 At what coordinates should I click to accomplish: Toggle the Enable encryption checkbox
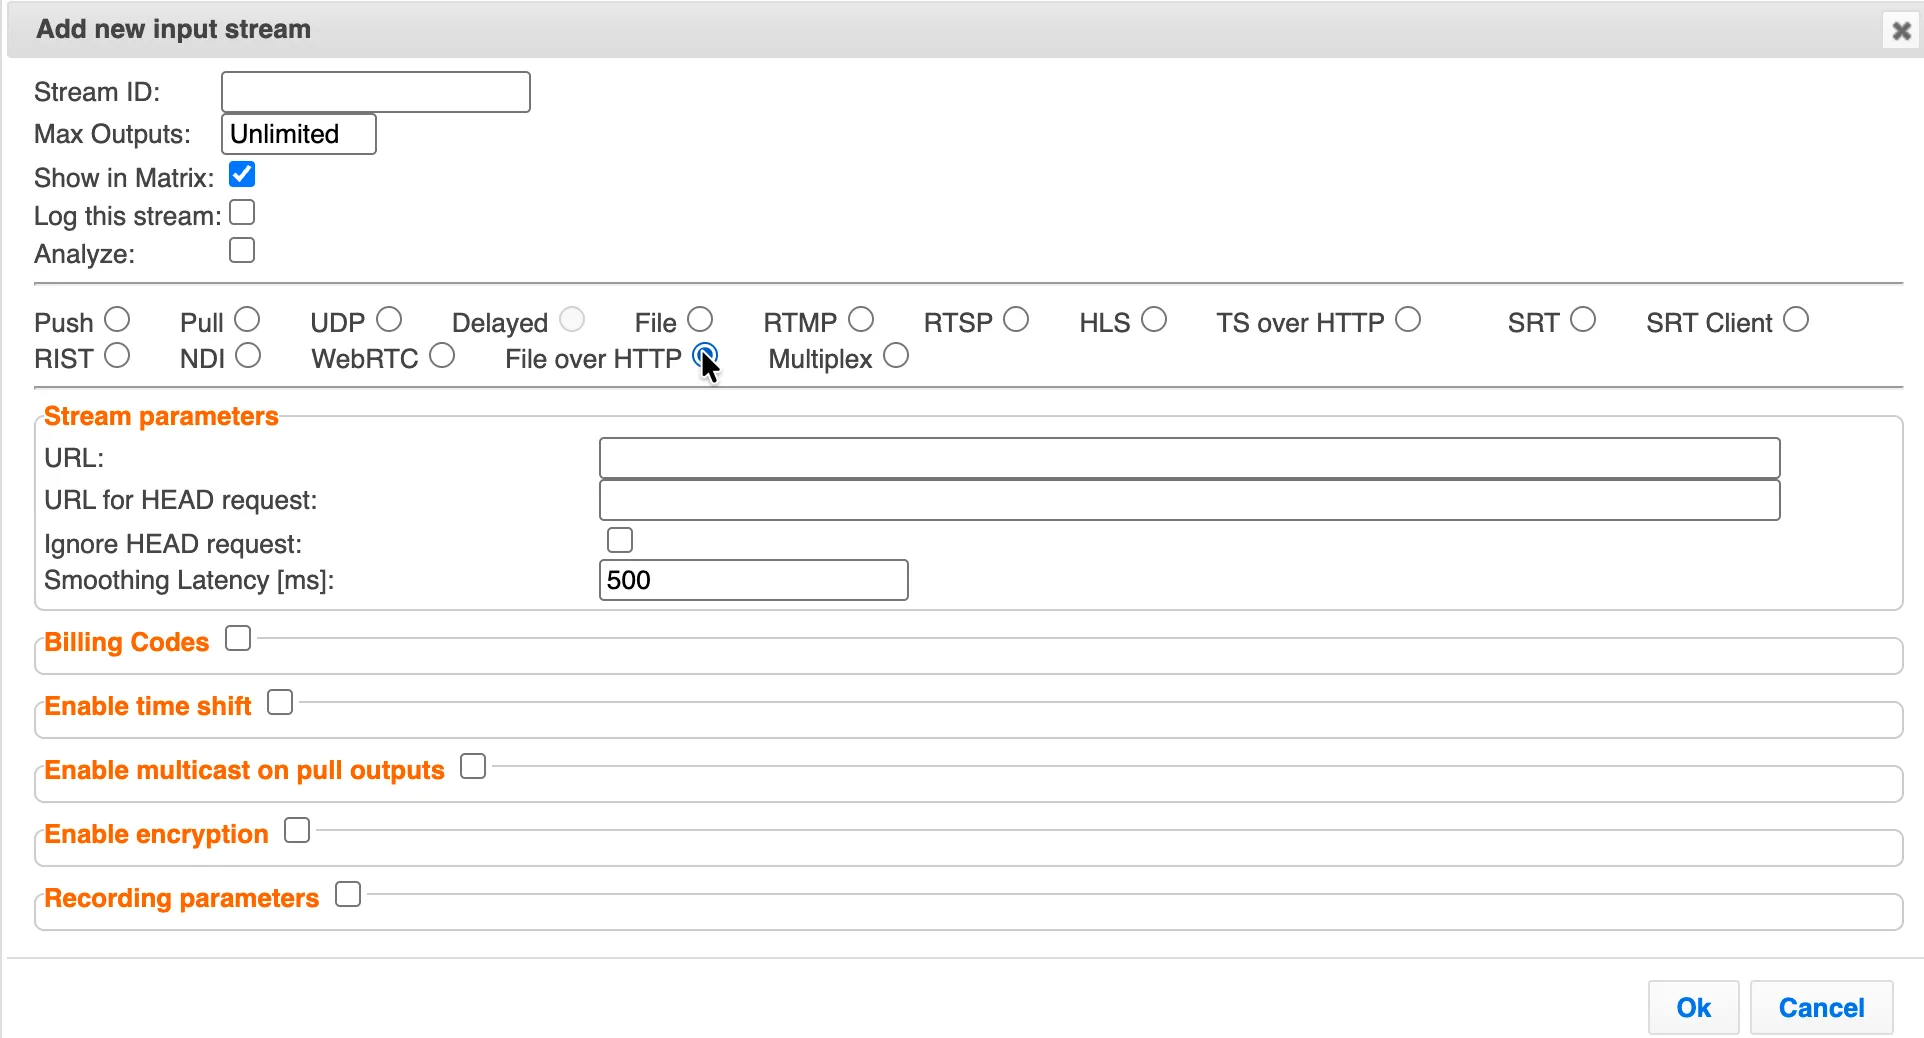297,830
